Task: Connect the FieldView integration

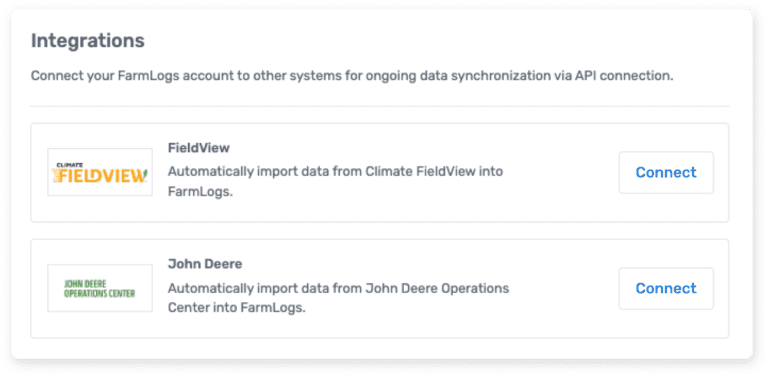Action: pyautogui.click(x=666, y=172)
